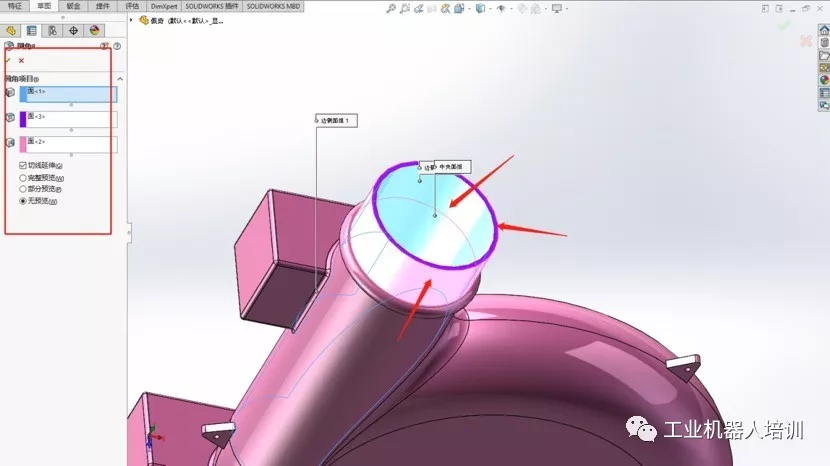Open the FeatureManager design tree tab
The height and width of the screenshot is (466, 830).
(11, 31)
